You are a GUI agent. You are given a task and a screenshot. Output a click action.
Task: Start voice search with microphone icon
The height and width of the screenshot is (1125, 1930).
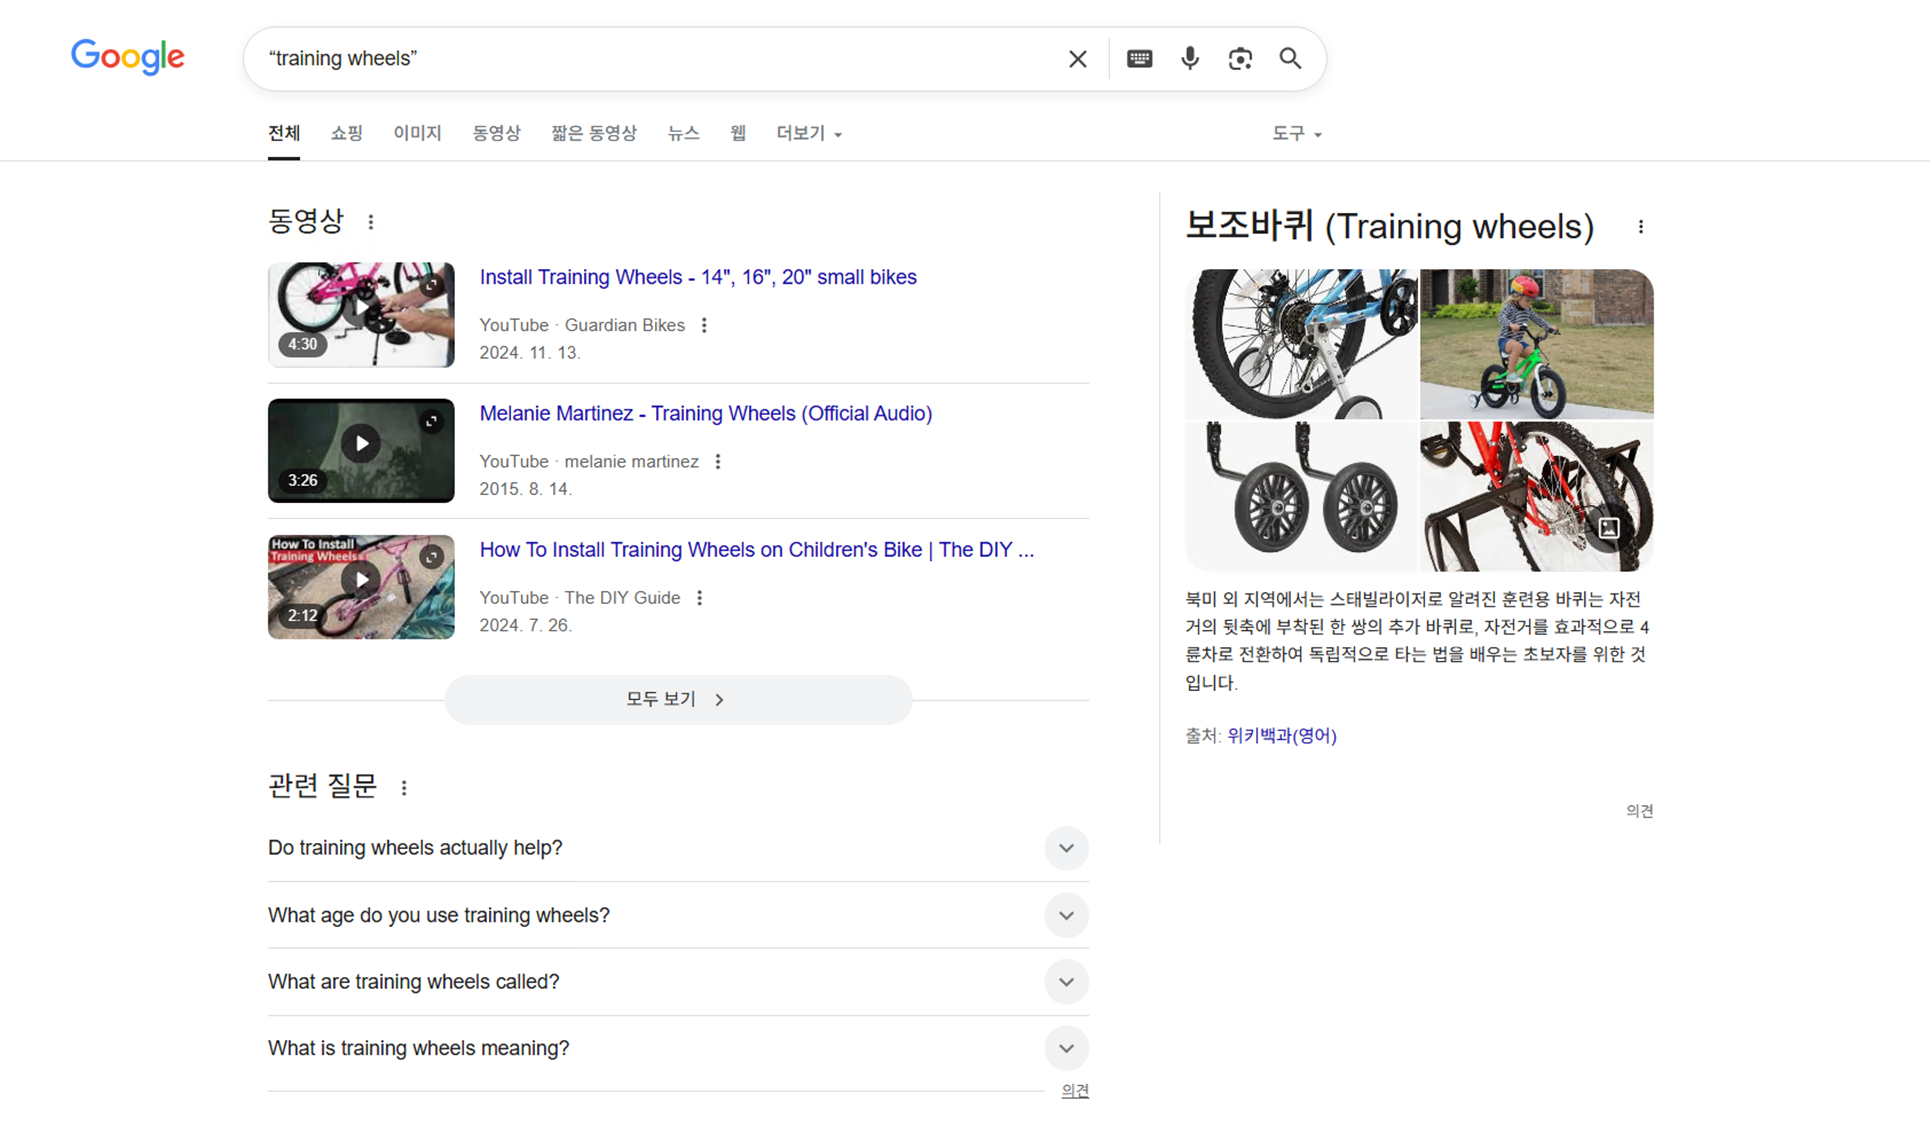tap(1189, 59)
